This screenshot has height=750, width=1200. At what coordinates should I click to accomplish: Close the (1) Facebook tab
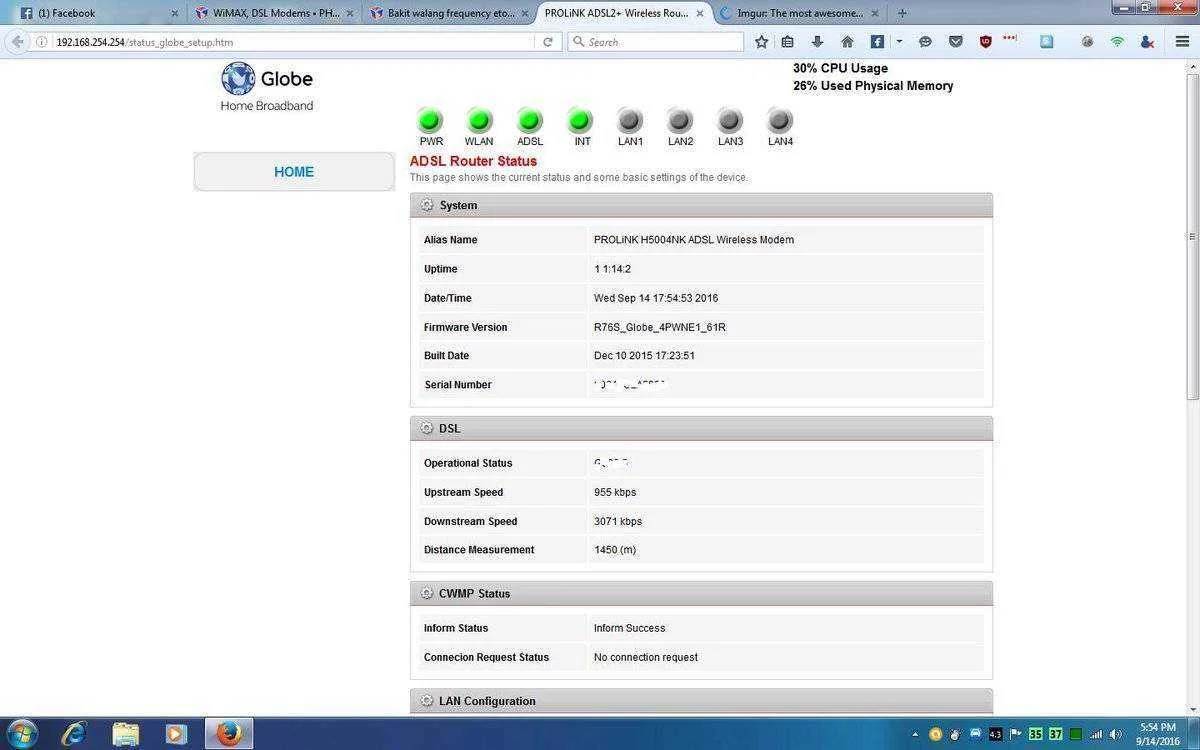point(175,13)
